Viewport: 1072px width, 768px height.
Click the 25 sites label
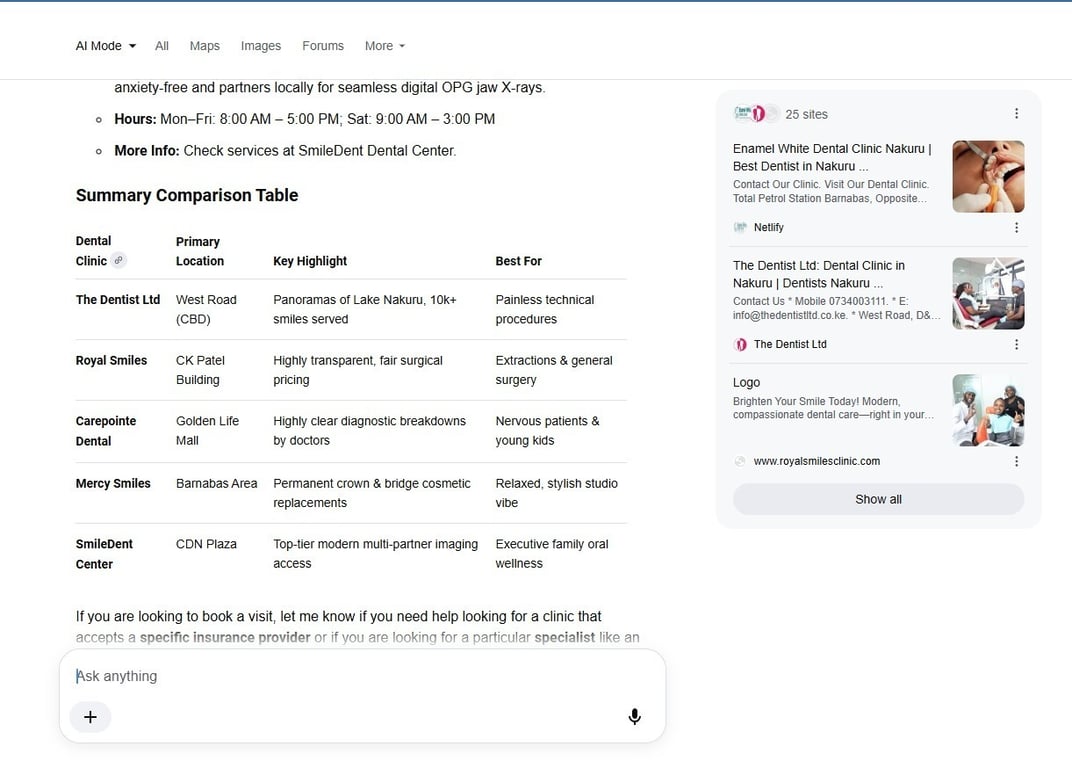tap(806, 114)
